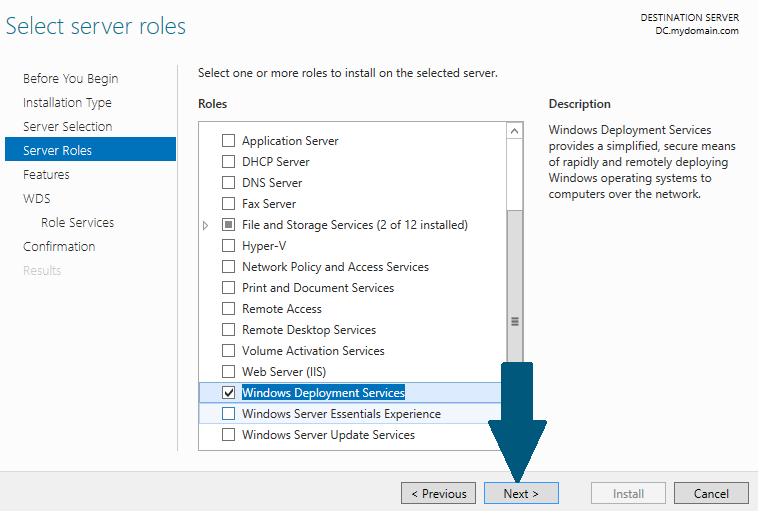
Task: Select the Hyper-V role checkbox
Action: pos(228,246)
